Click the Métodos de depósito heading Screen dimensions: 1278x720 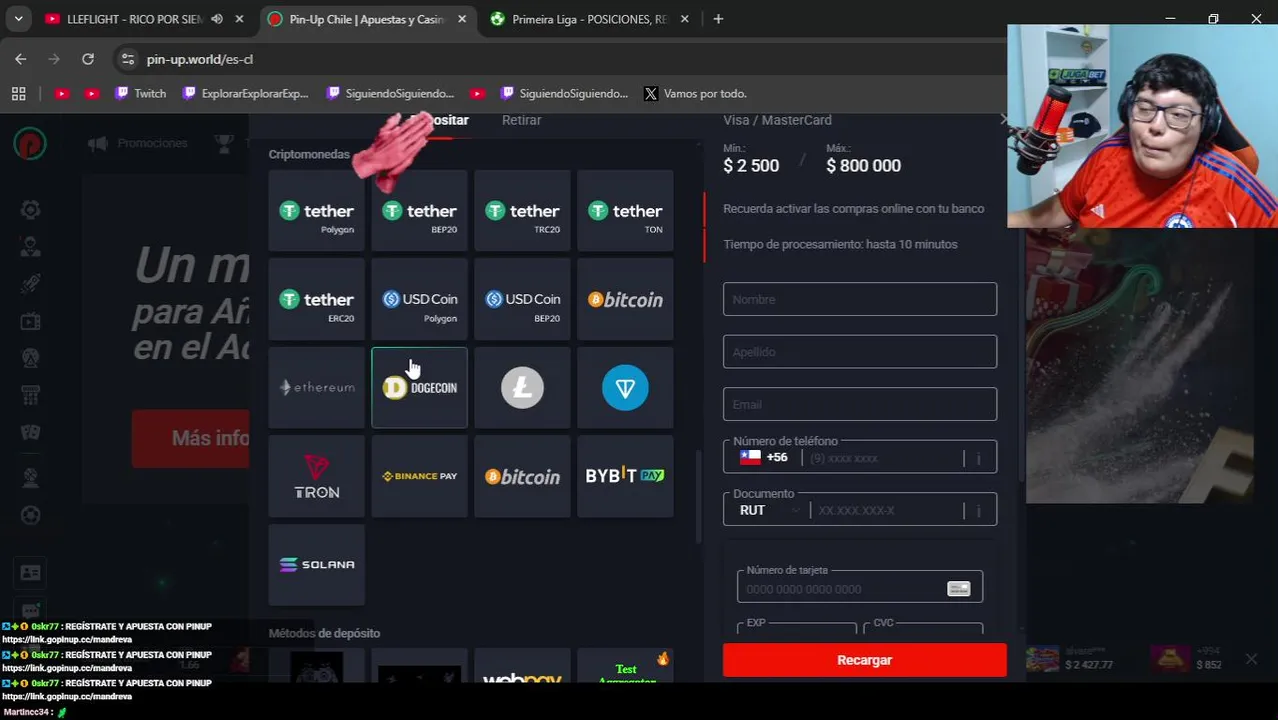(x=324, y=633)
